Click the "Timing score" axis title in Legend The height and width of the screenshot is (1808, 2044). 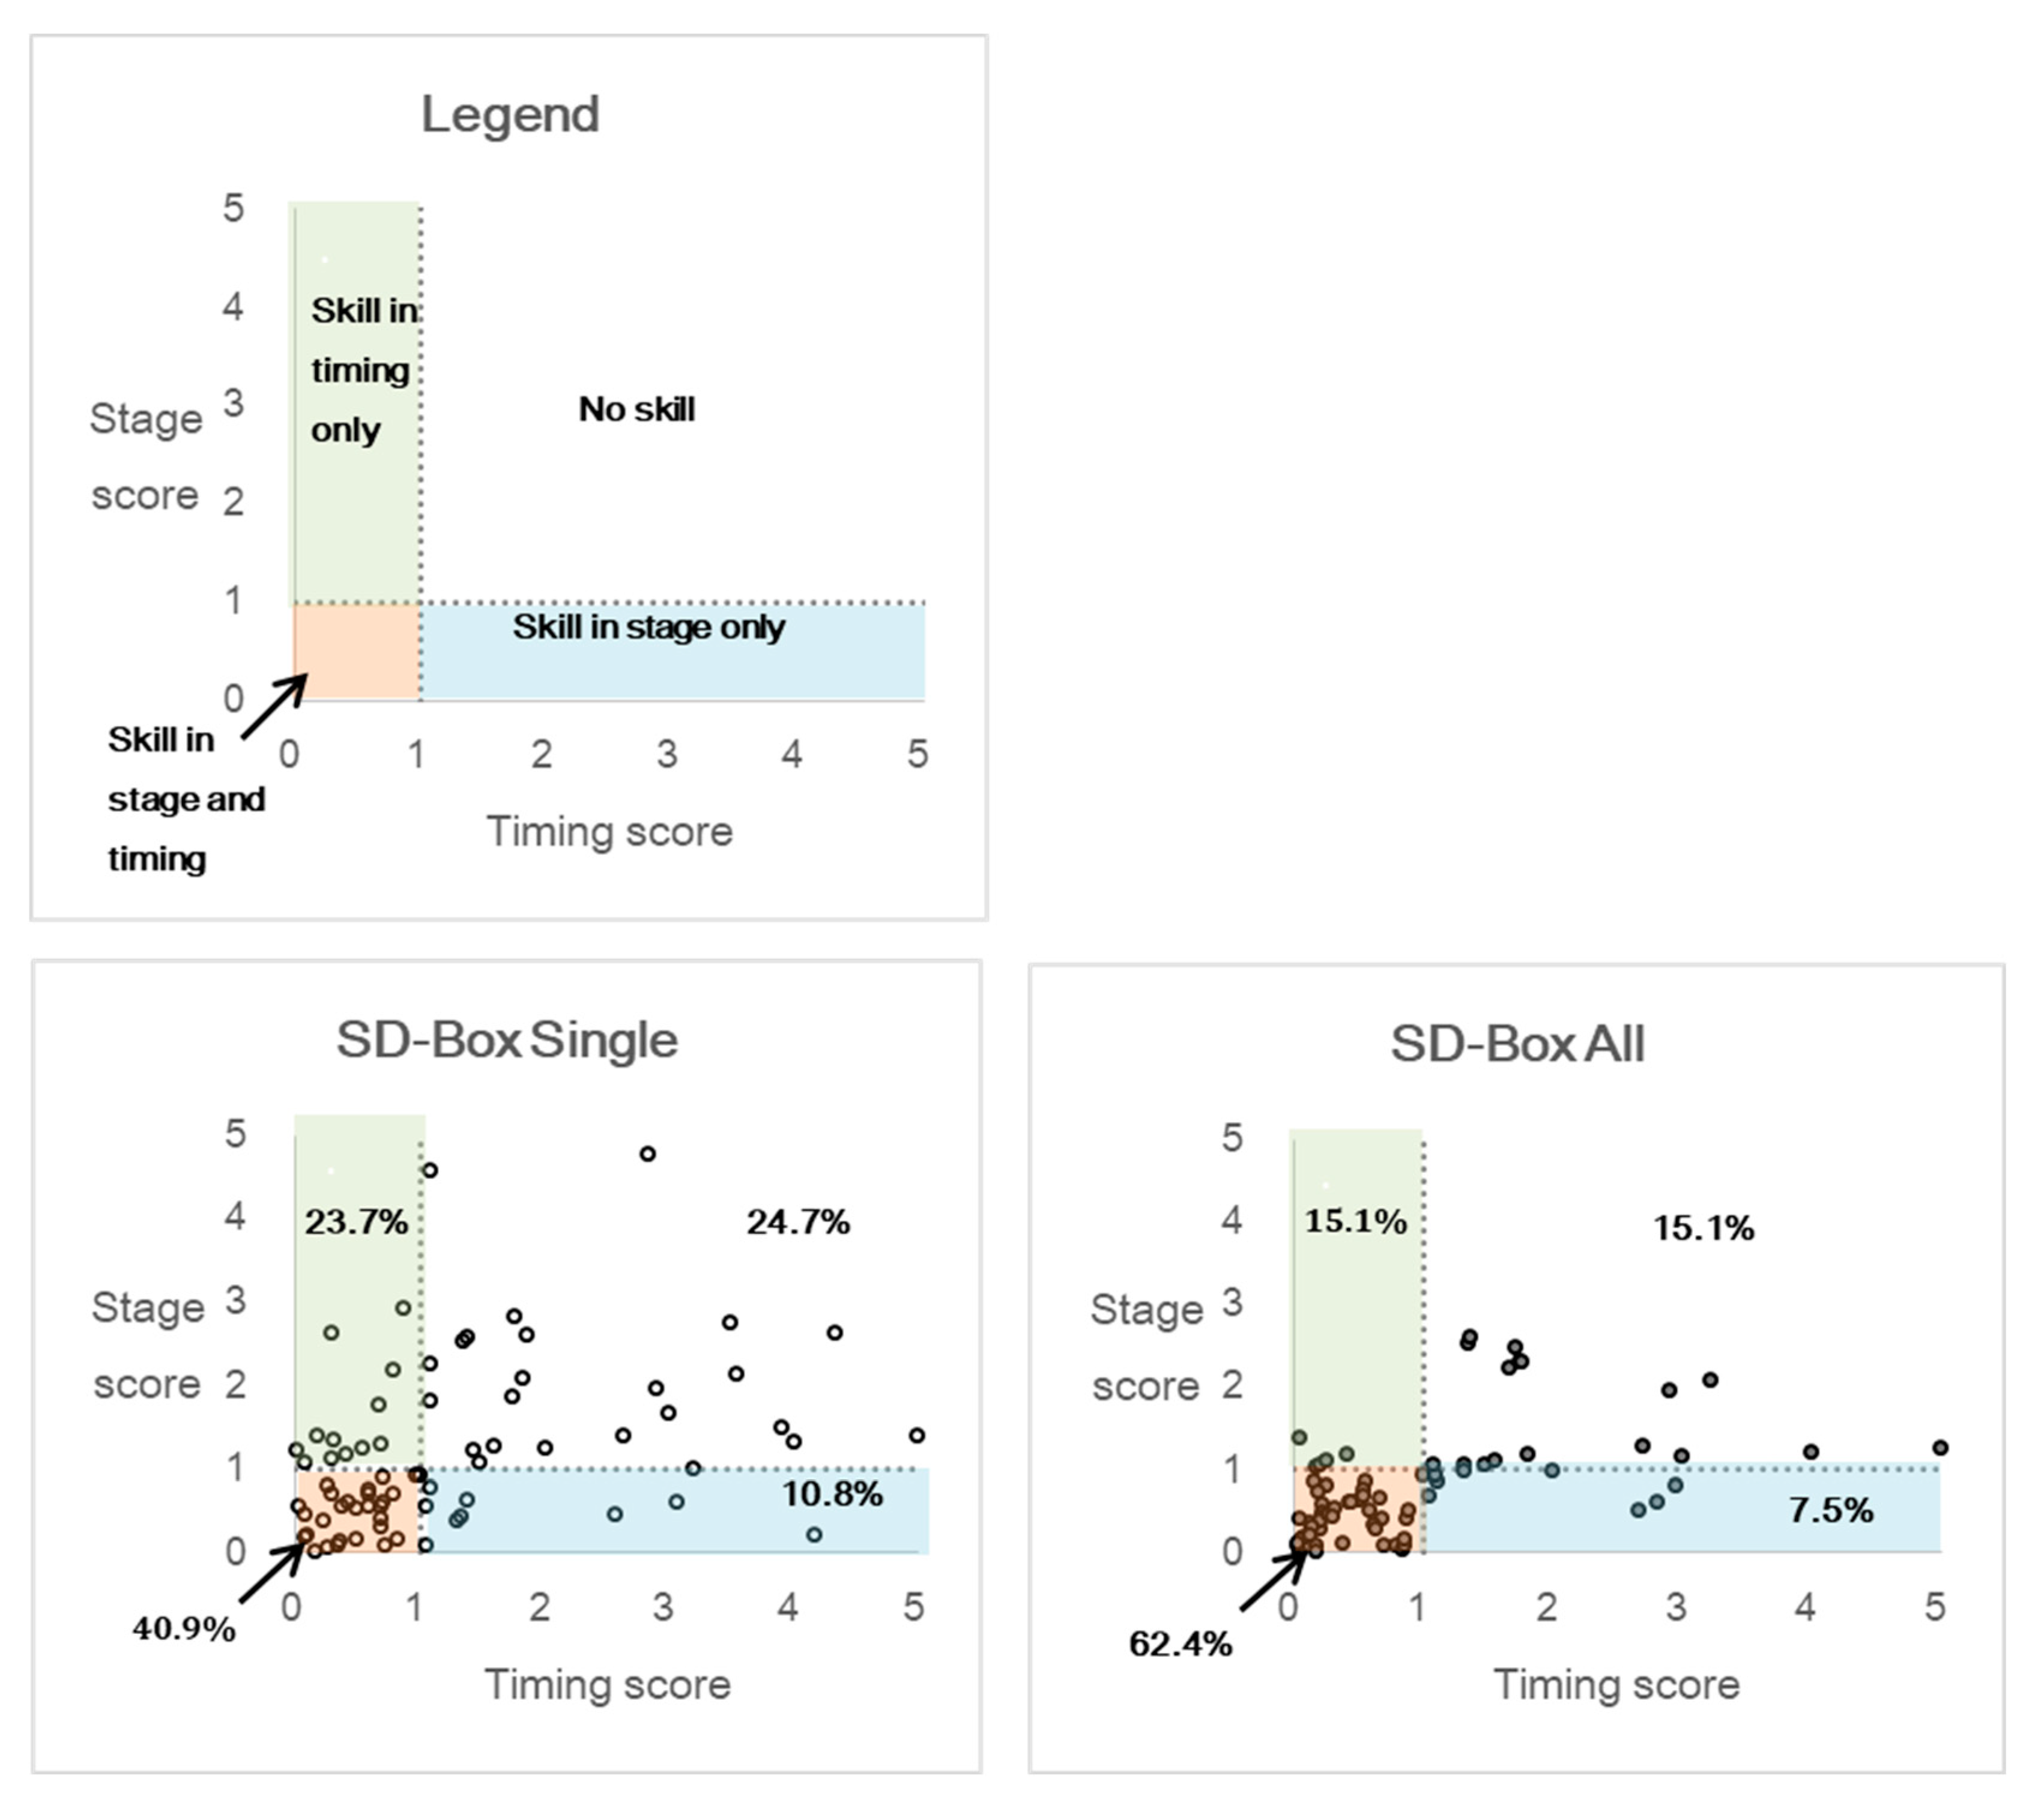(x=610, y=832)
